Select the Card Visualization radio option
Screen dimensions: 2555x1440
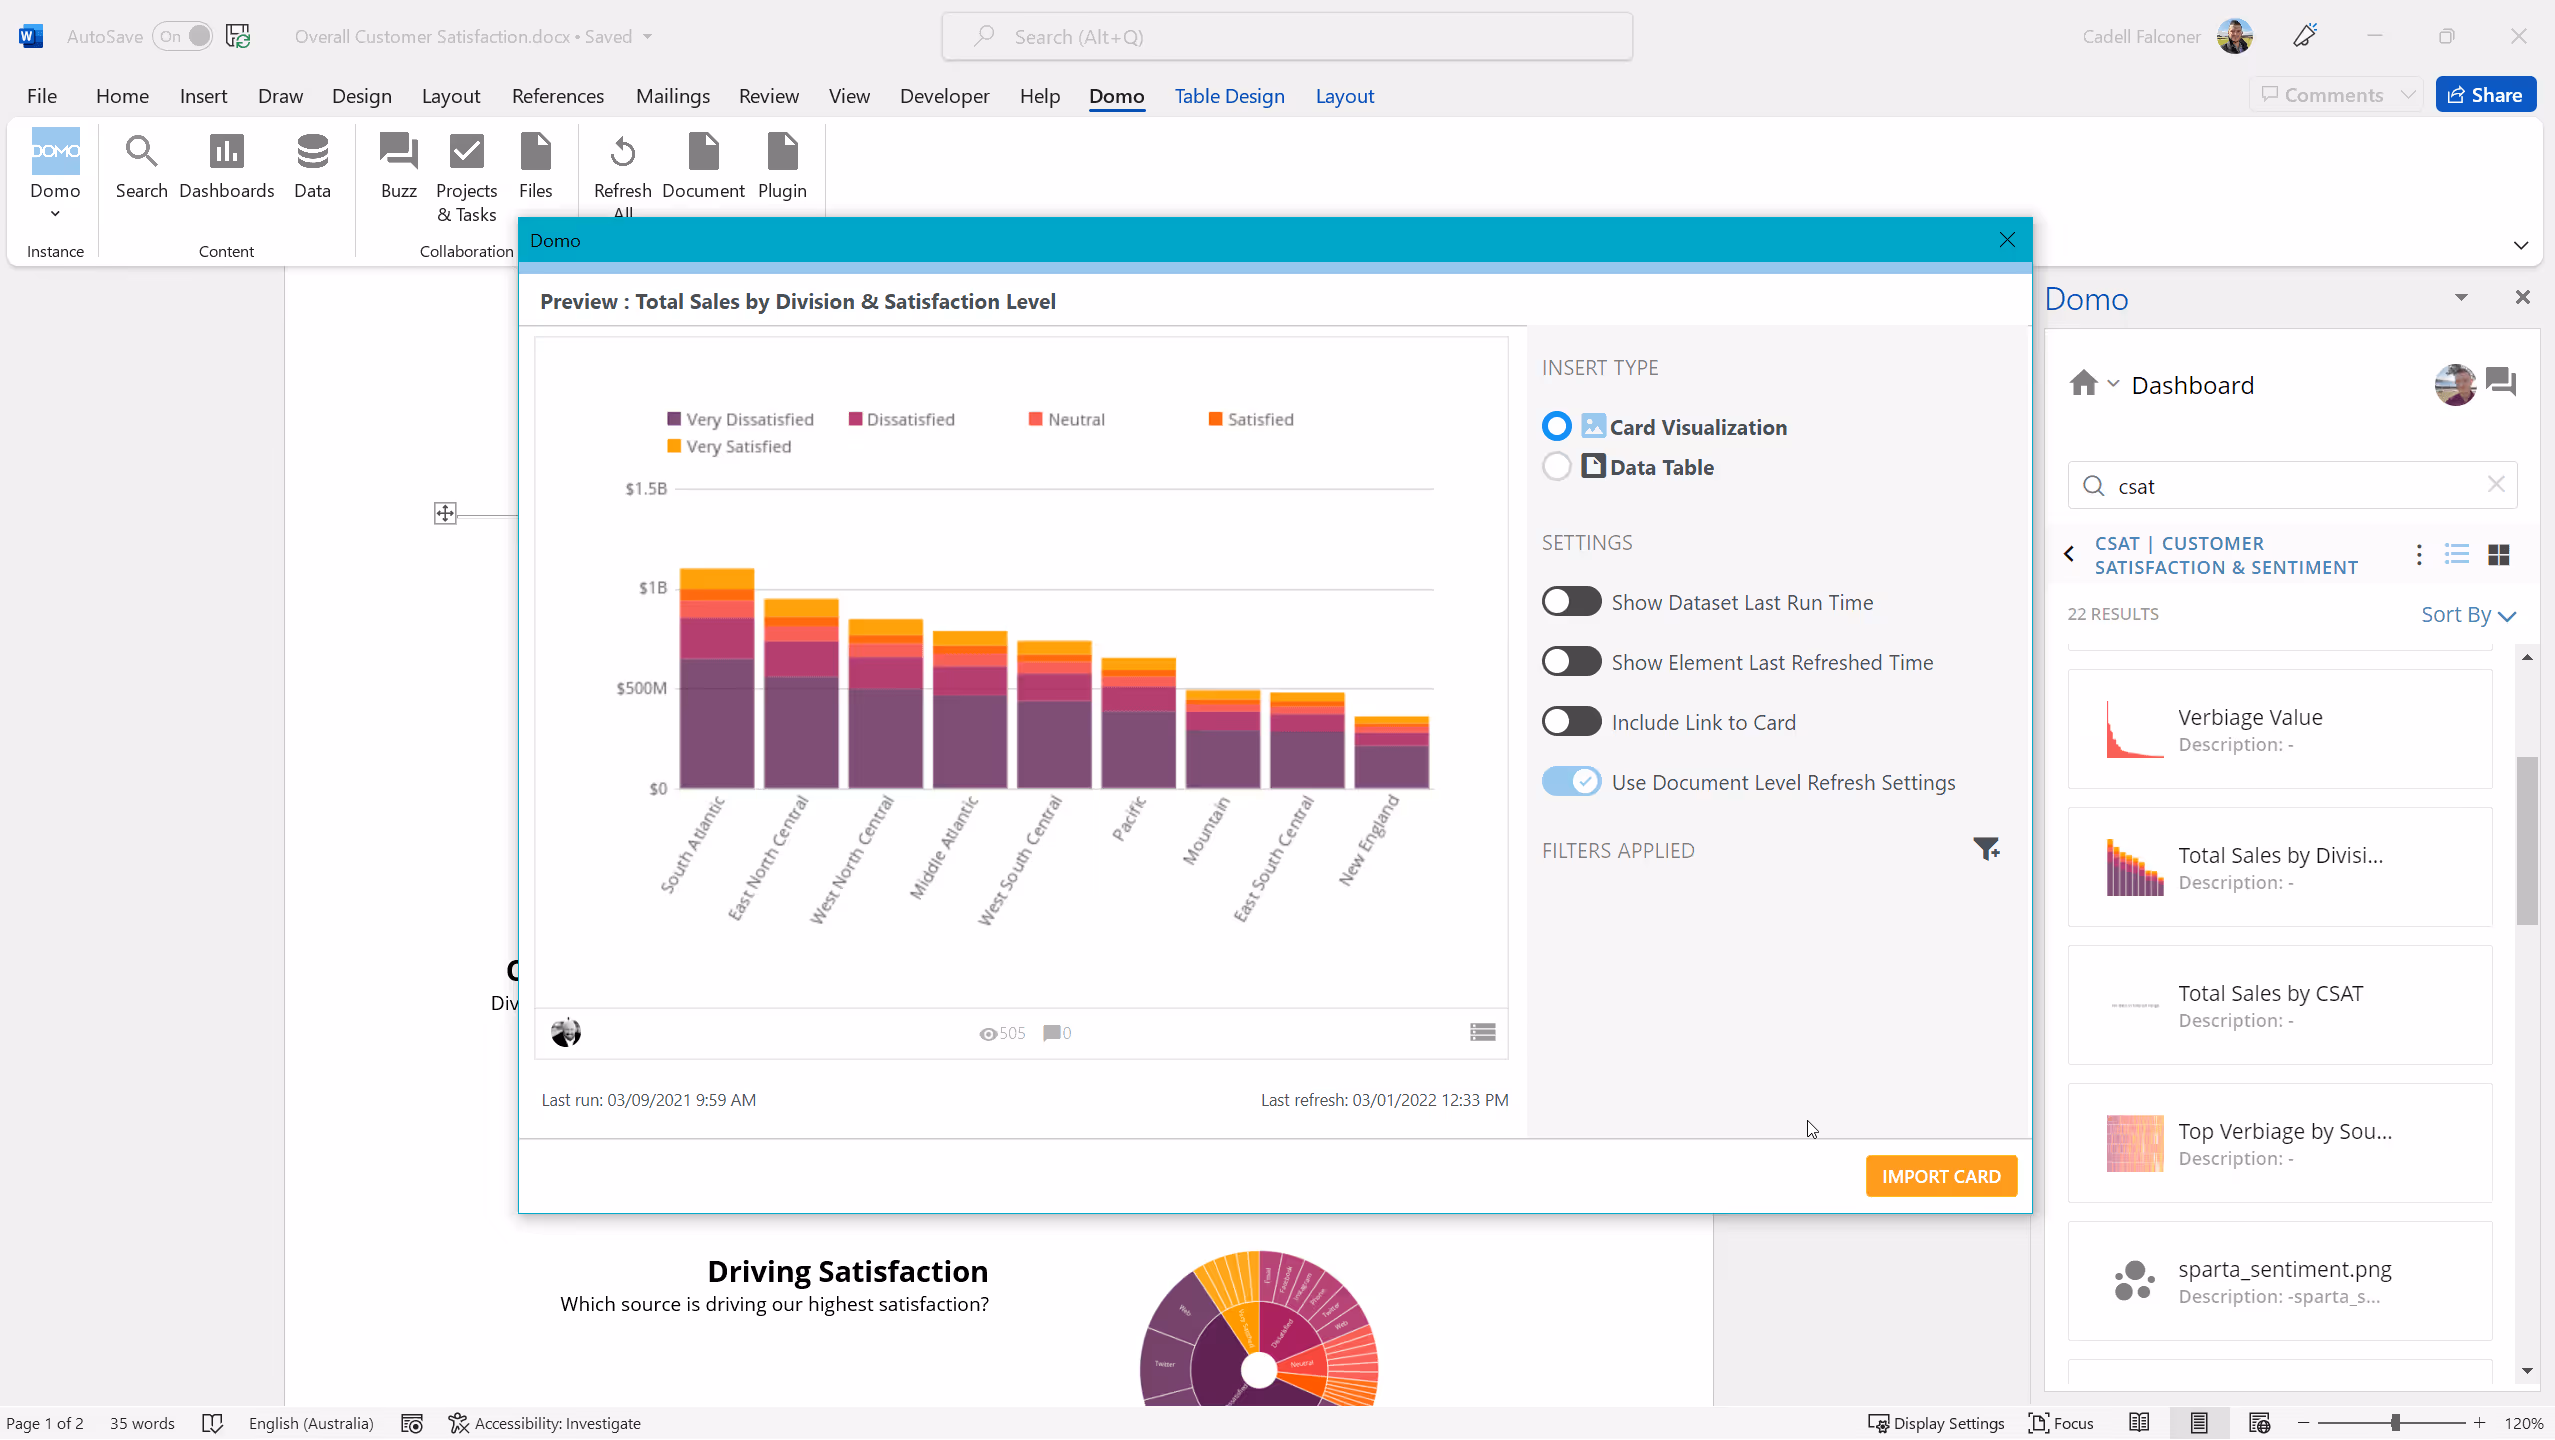1556,426
